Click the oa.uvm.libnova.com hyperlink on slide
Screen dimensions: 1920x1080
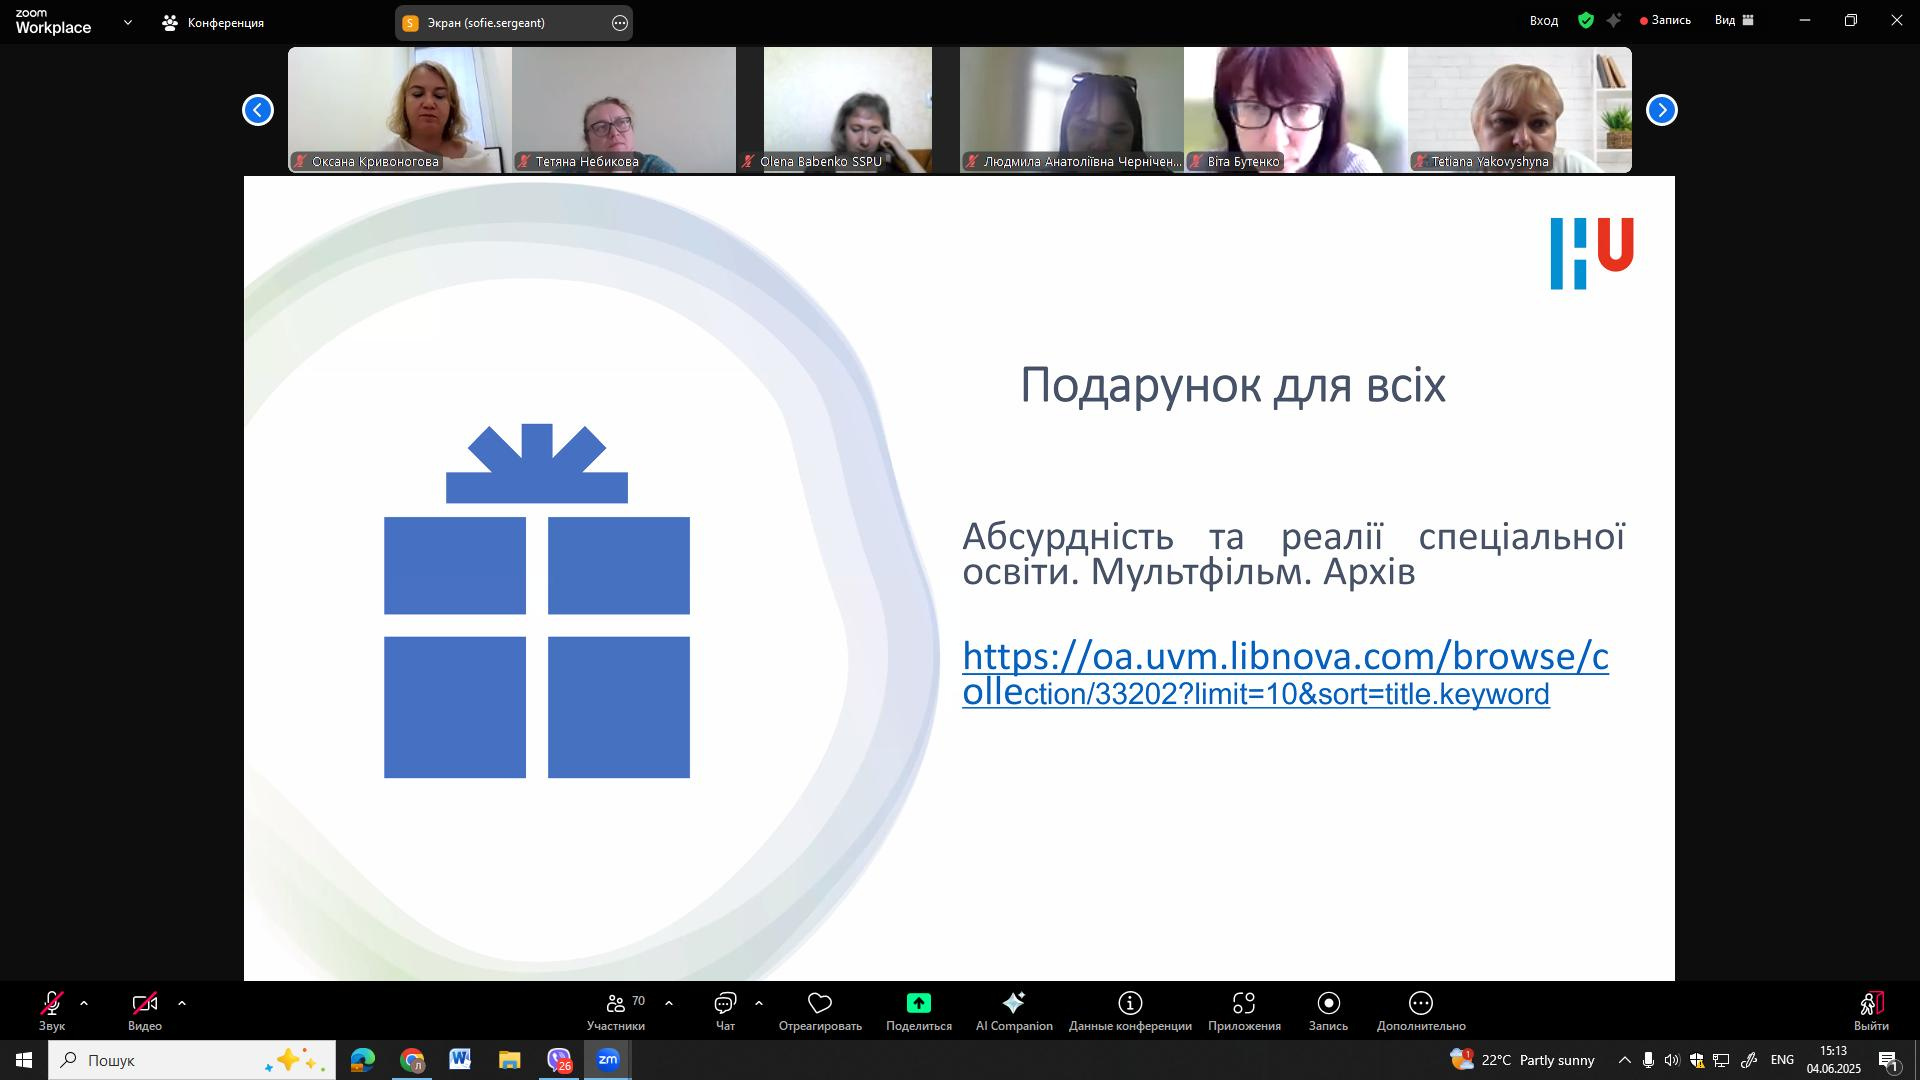(1285, 674)
